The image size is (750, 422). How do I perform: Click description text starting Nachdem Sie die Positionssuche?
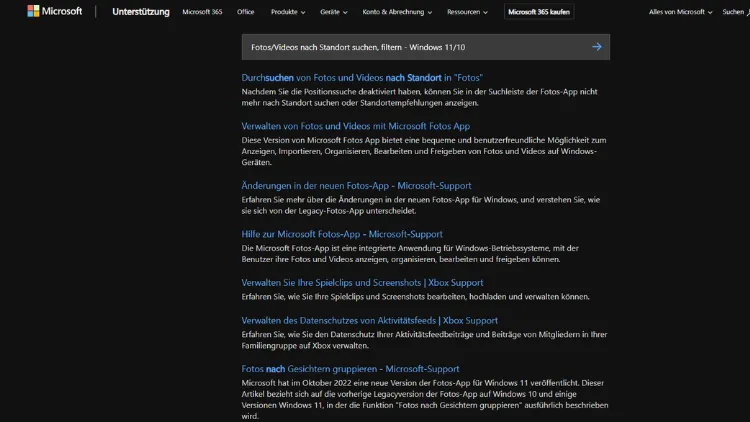(x=419, y=97)
